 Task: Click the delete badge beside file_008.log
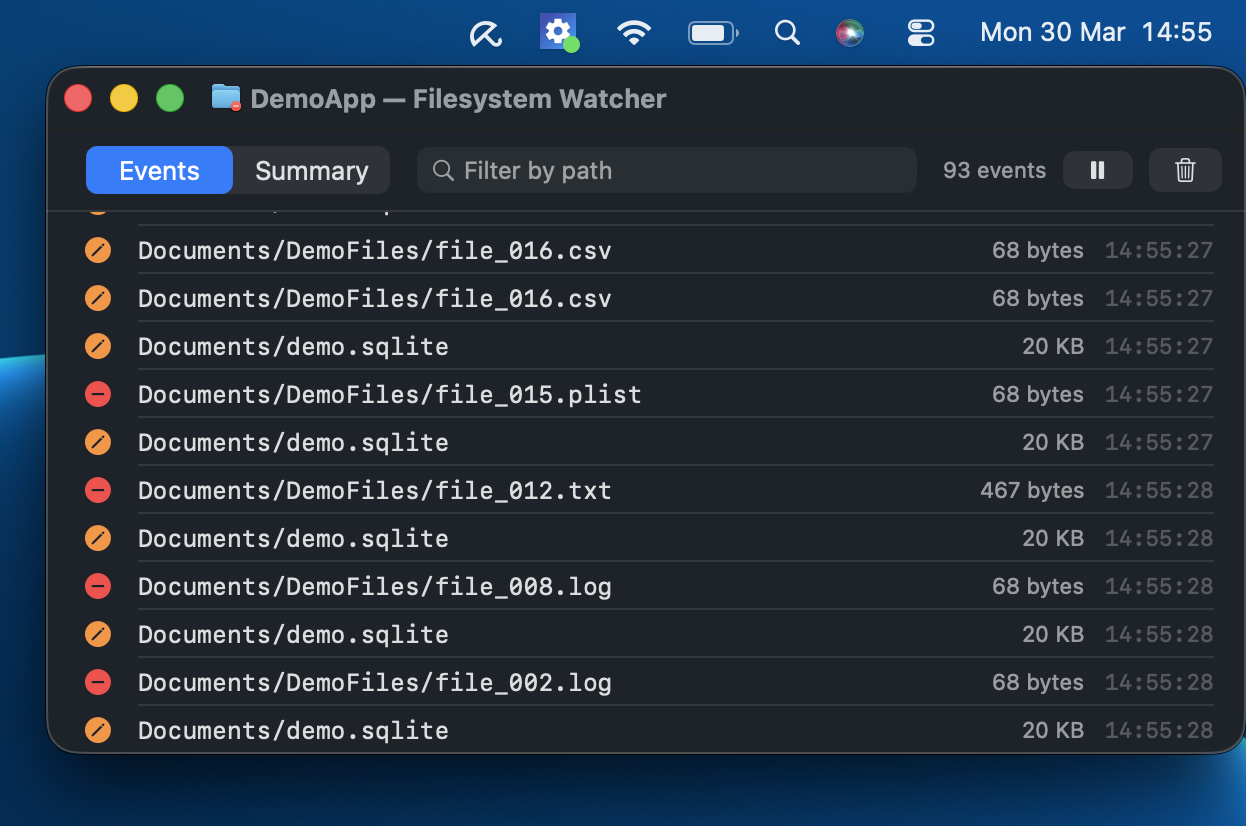click(97, 586)
